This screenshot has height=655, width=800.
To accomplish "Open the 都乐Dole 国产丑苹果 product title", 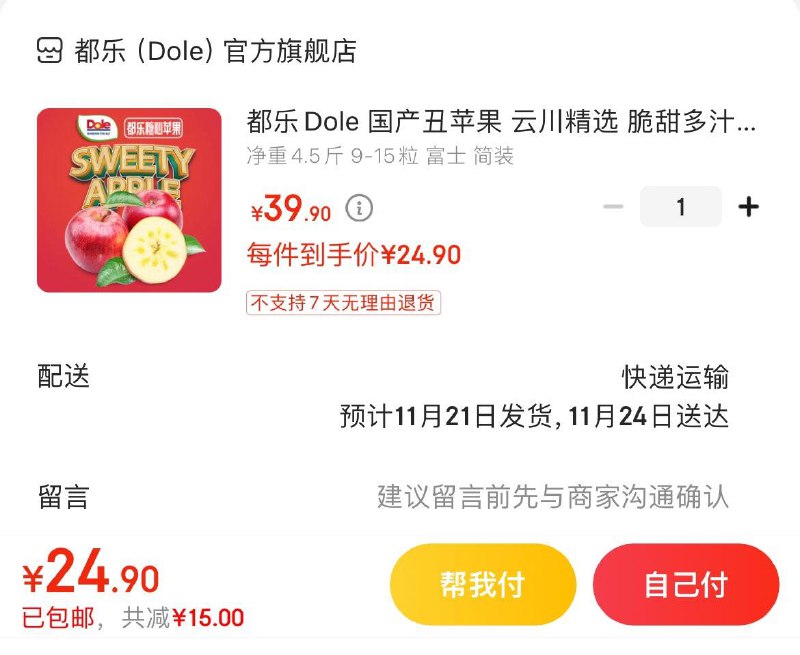I will [501, 123].
